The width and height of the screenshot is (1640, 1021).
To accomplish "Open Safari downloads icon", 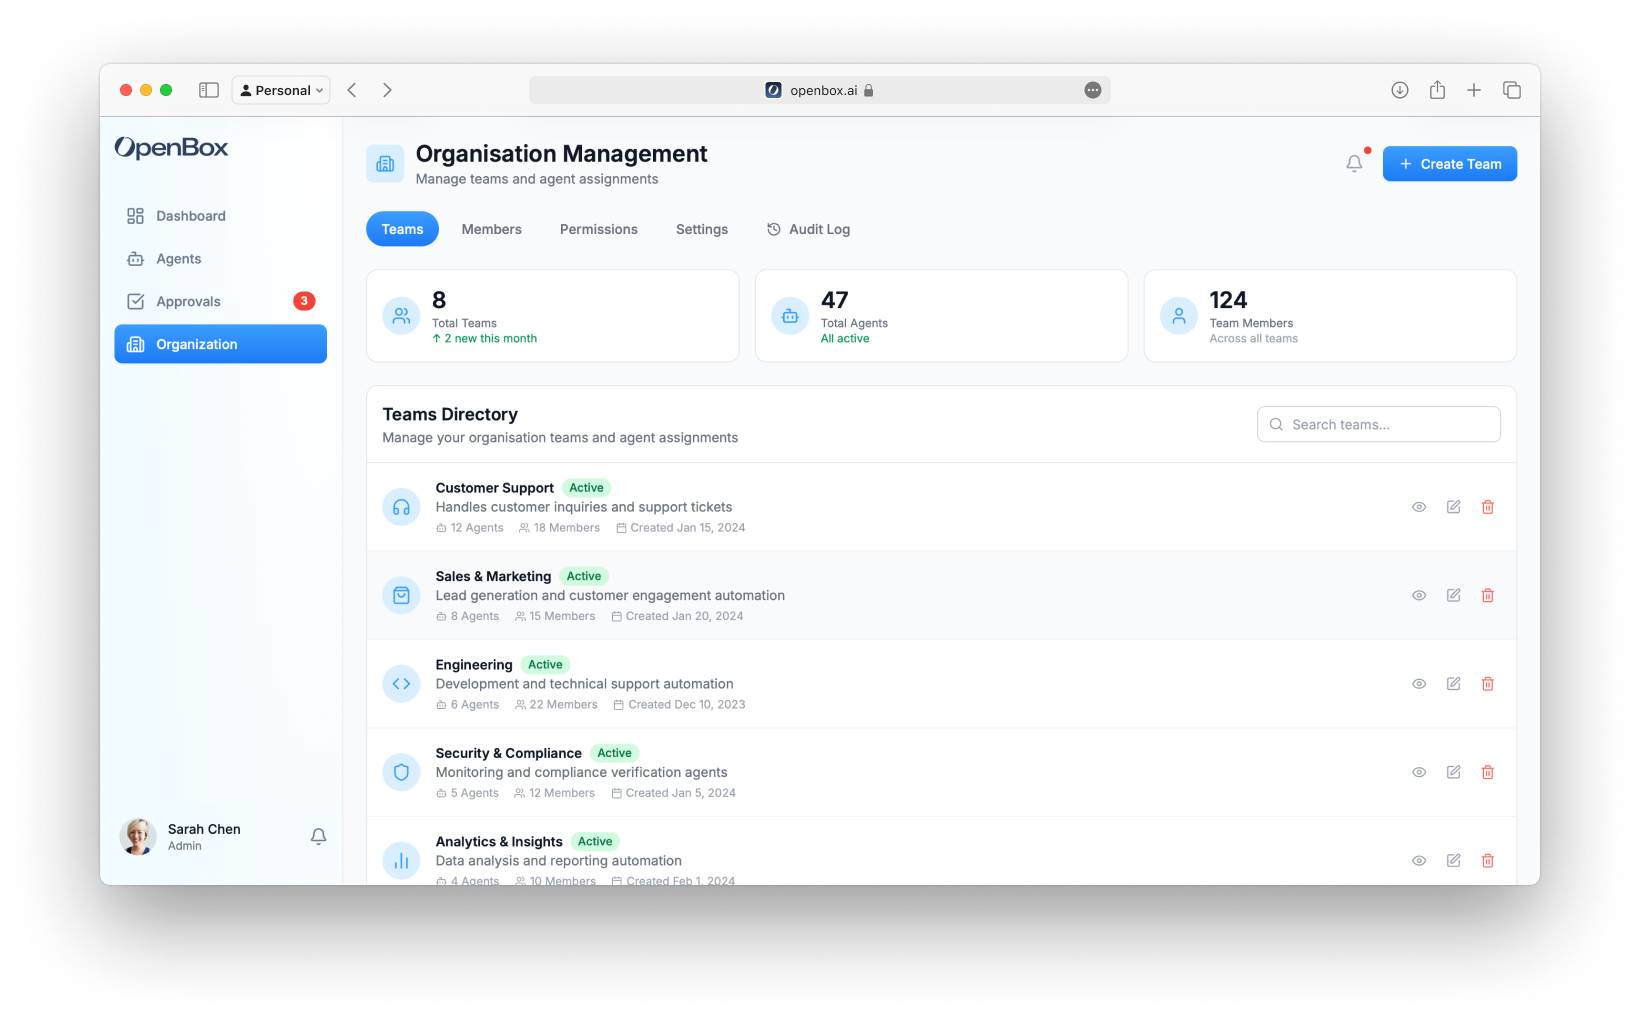I will [x=1399, y=90].
